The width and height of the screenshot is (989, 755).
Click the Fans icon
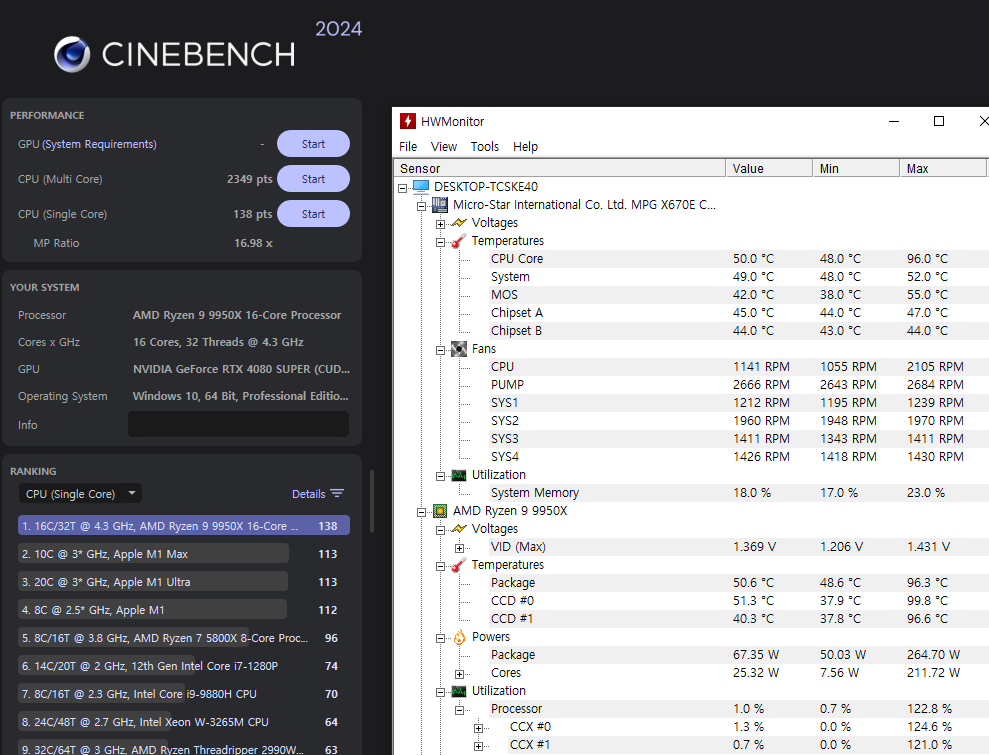click(x=459, y=349)
